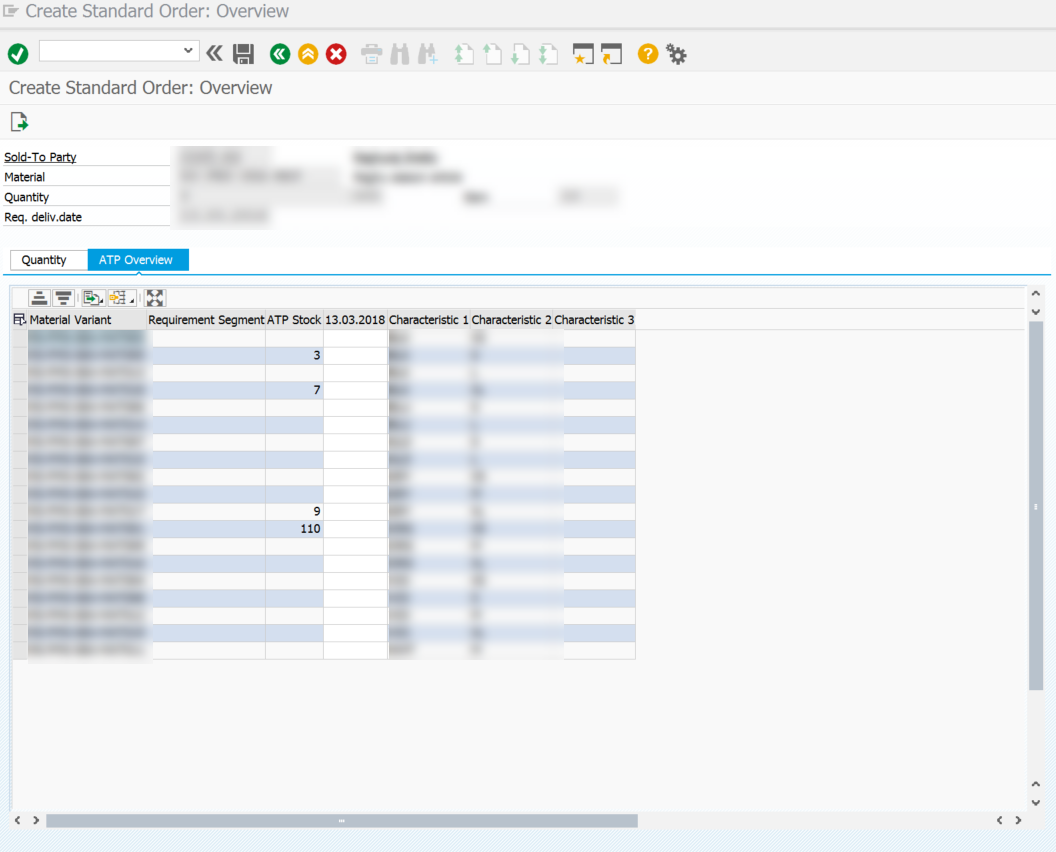Open the grid layout selection dropdown
This screenshot has width=1056, height=852.
[122, 298]
